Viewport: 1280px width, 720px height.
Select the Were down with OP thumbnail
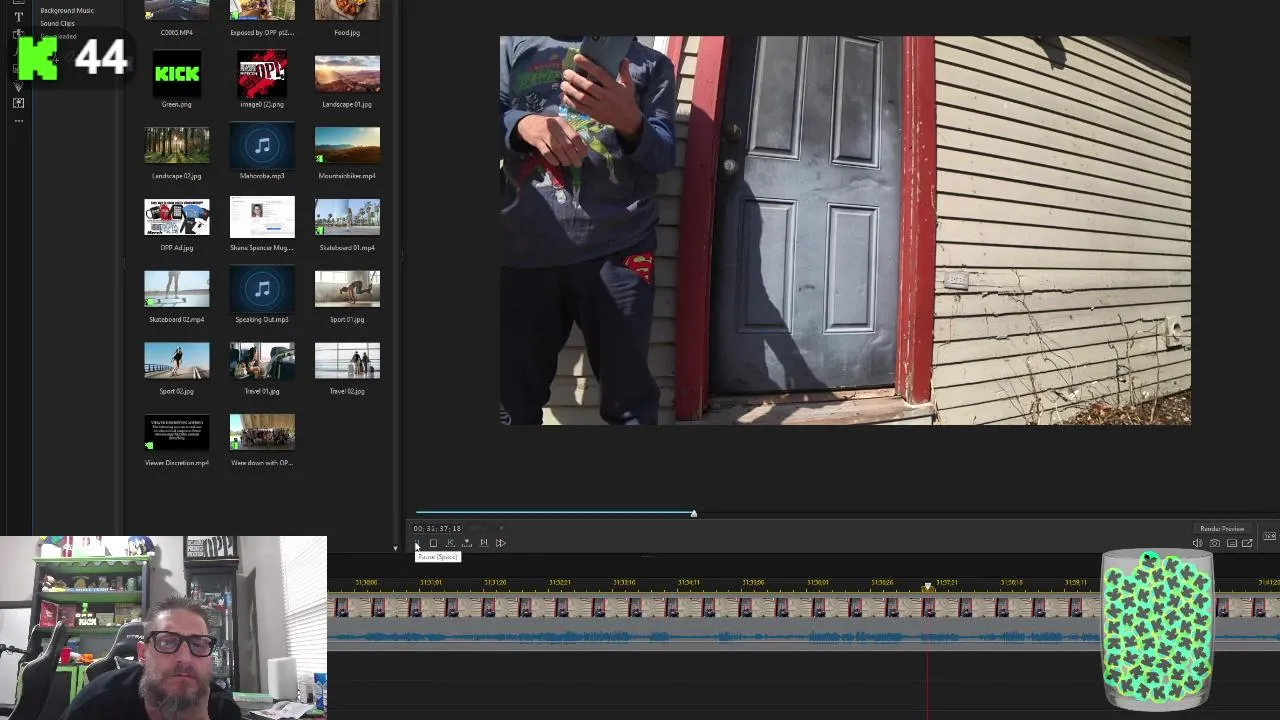point(262,432)
